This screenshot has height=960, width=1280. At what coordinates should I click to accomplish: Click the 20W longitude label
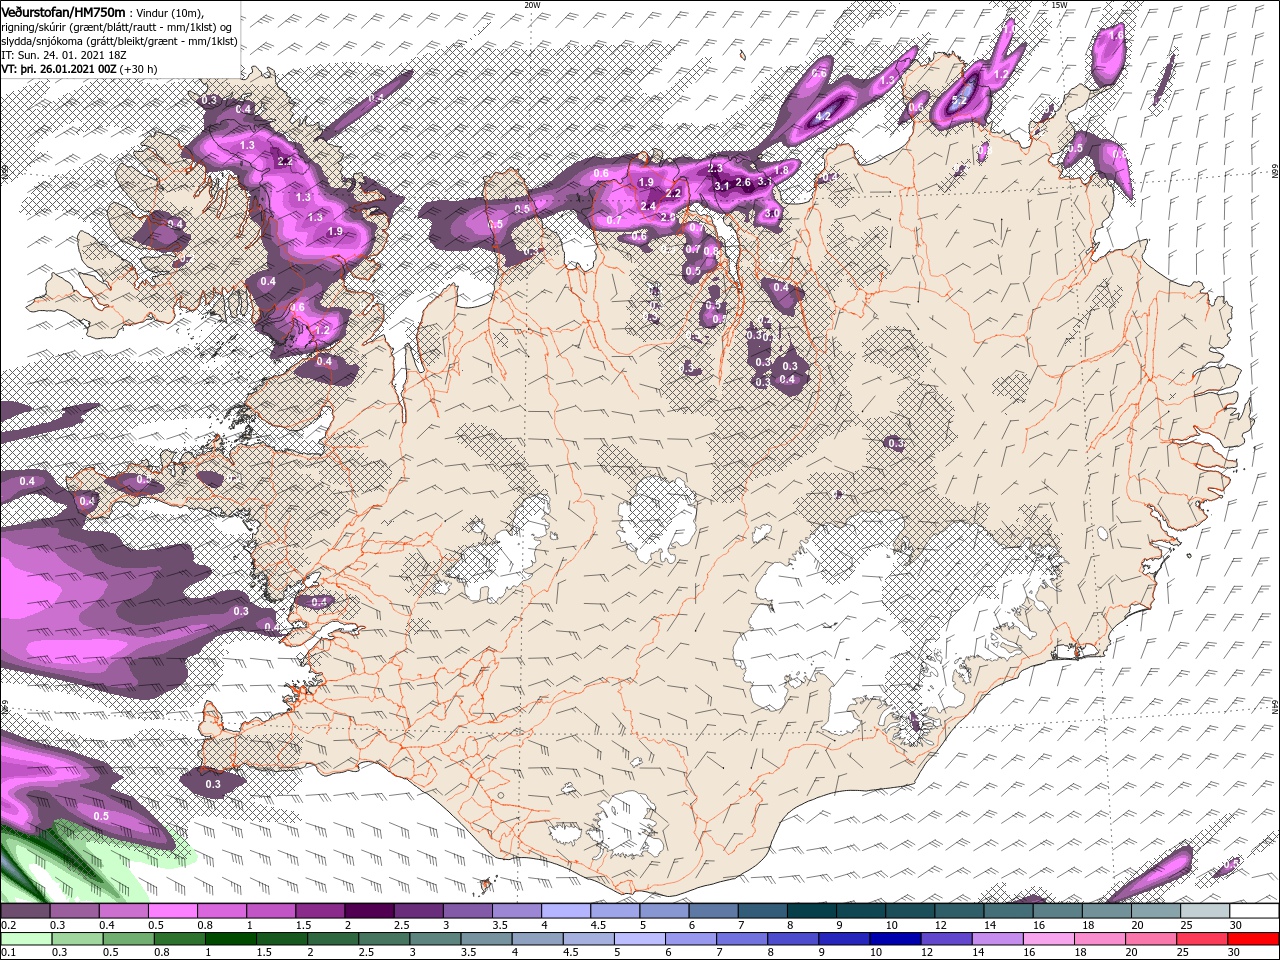point(532,5)
